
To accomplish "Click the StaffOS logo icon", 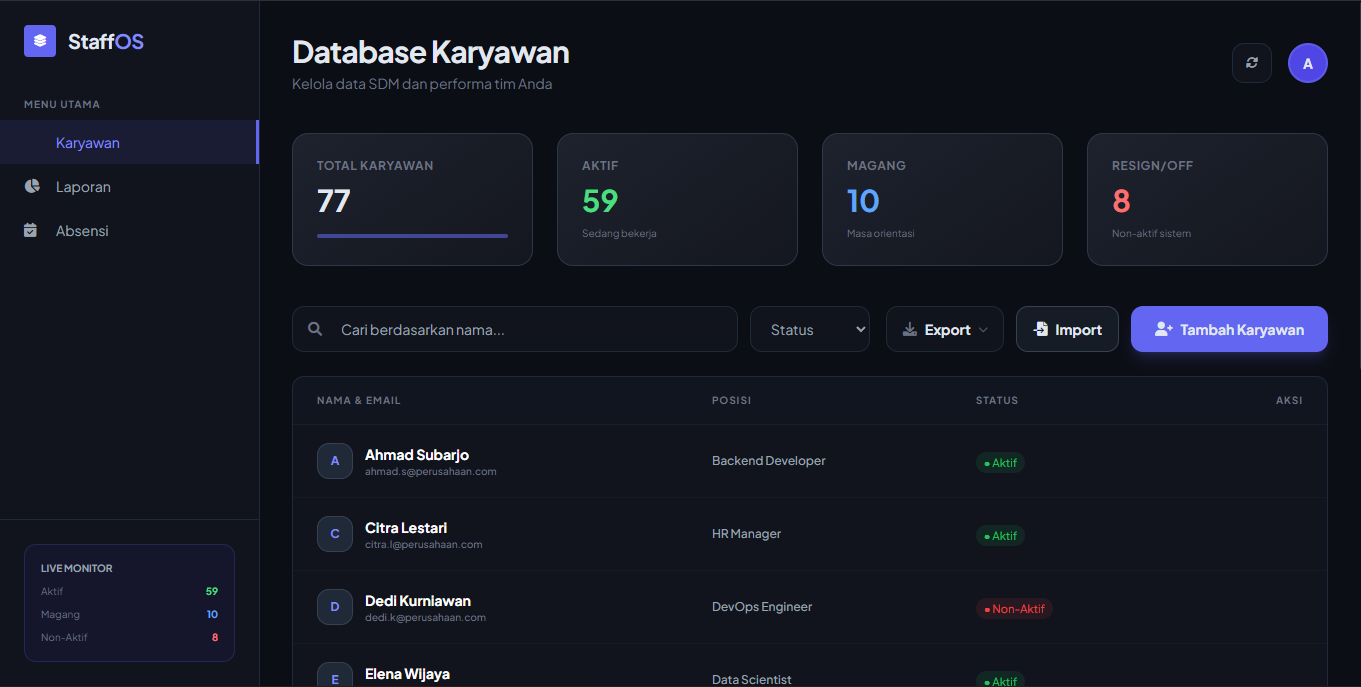I will (40, 41).
